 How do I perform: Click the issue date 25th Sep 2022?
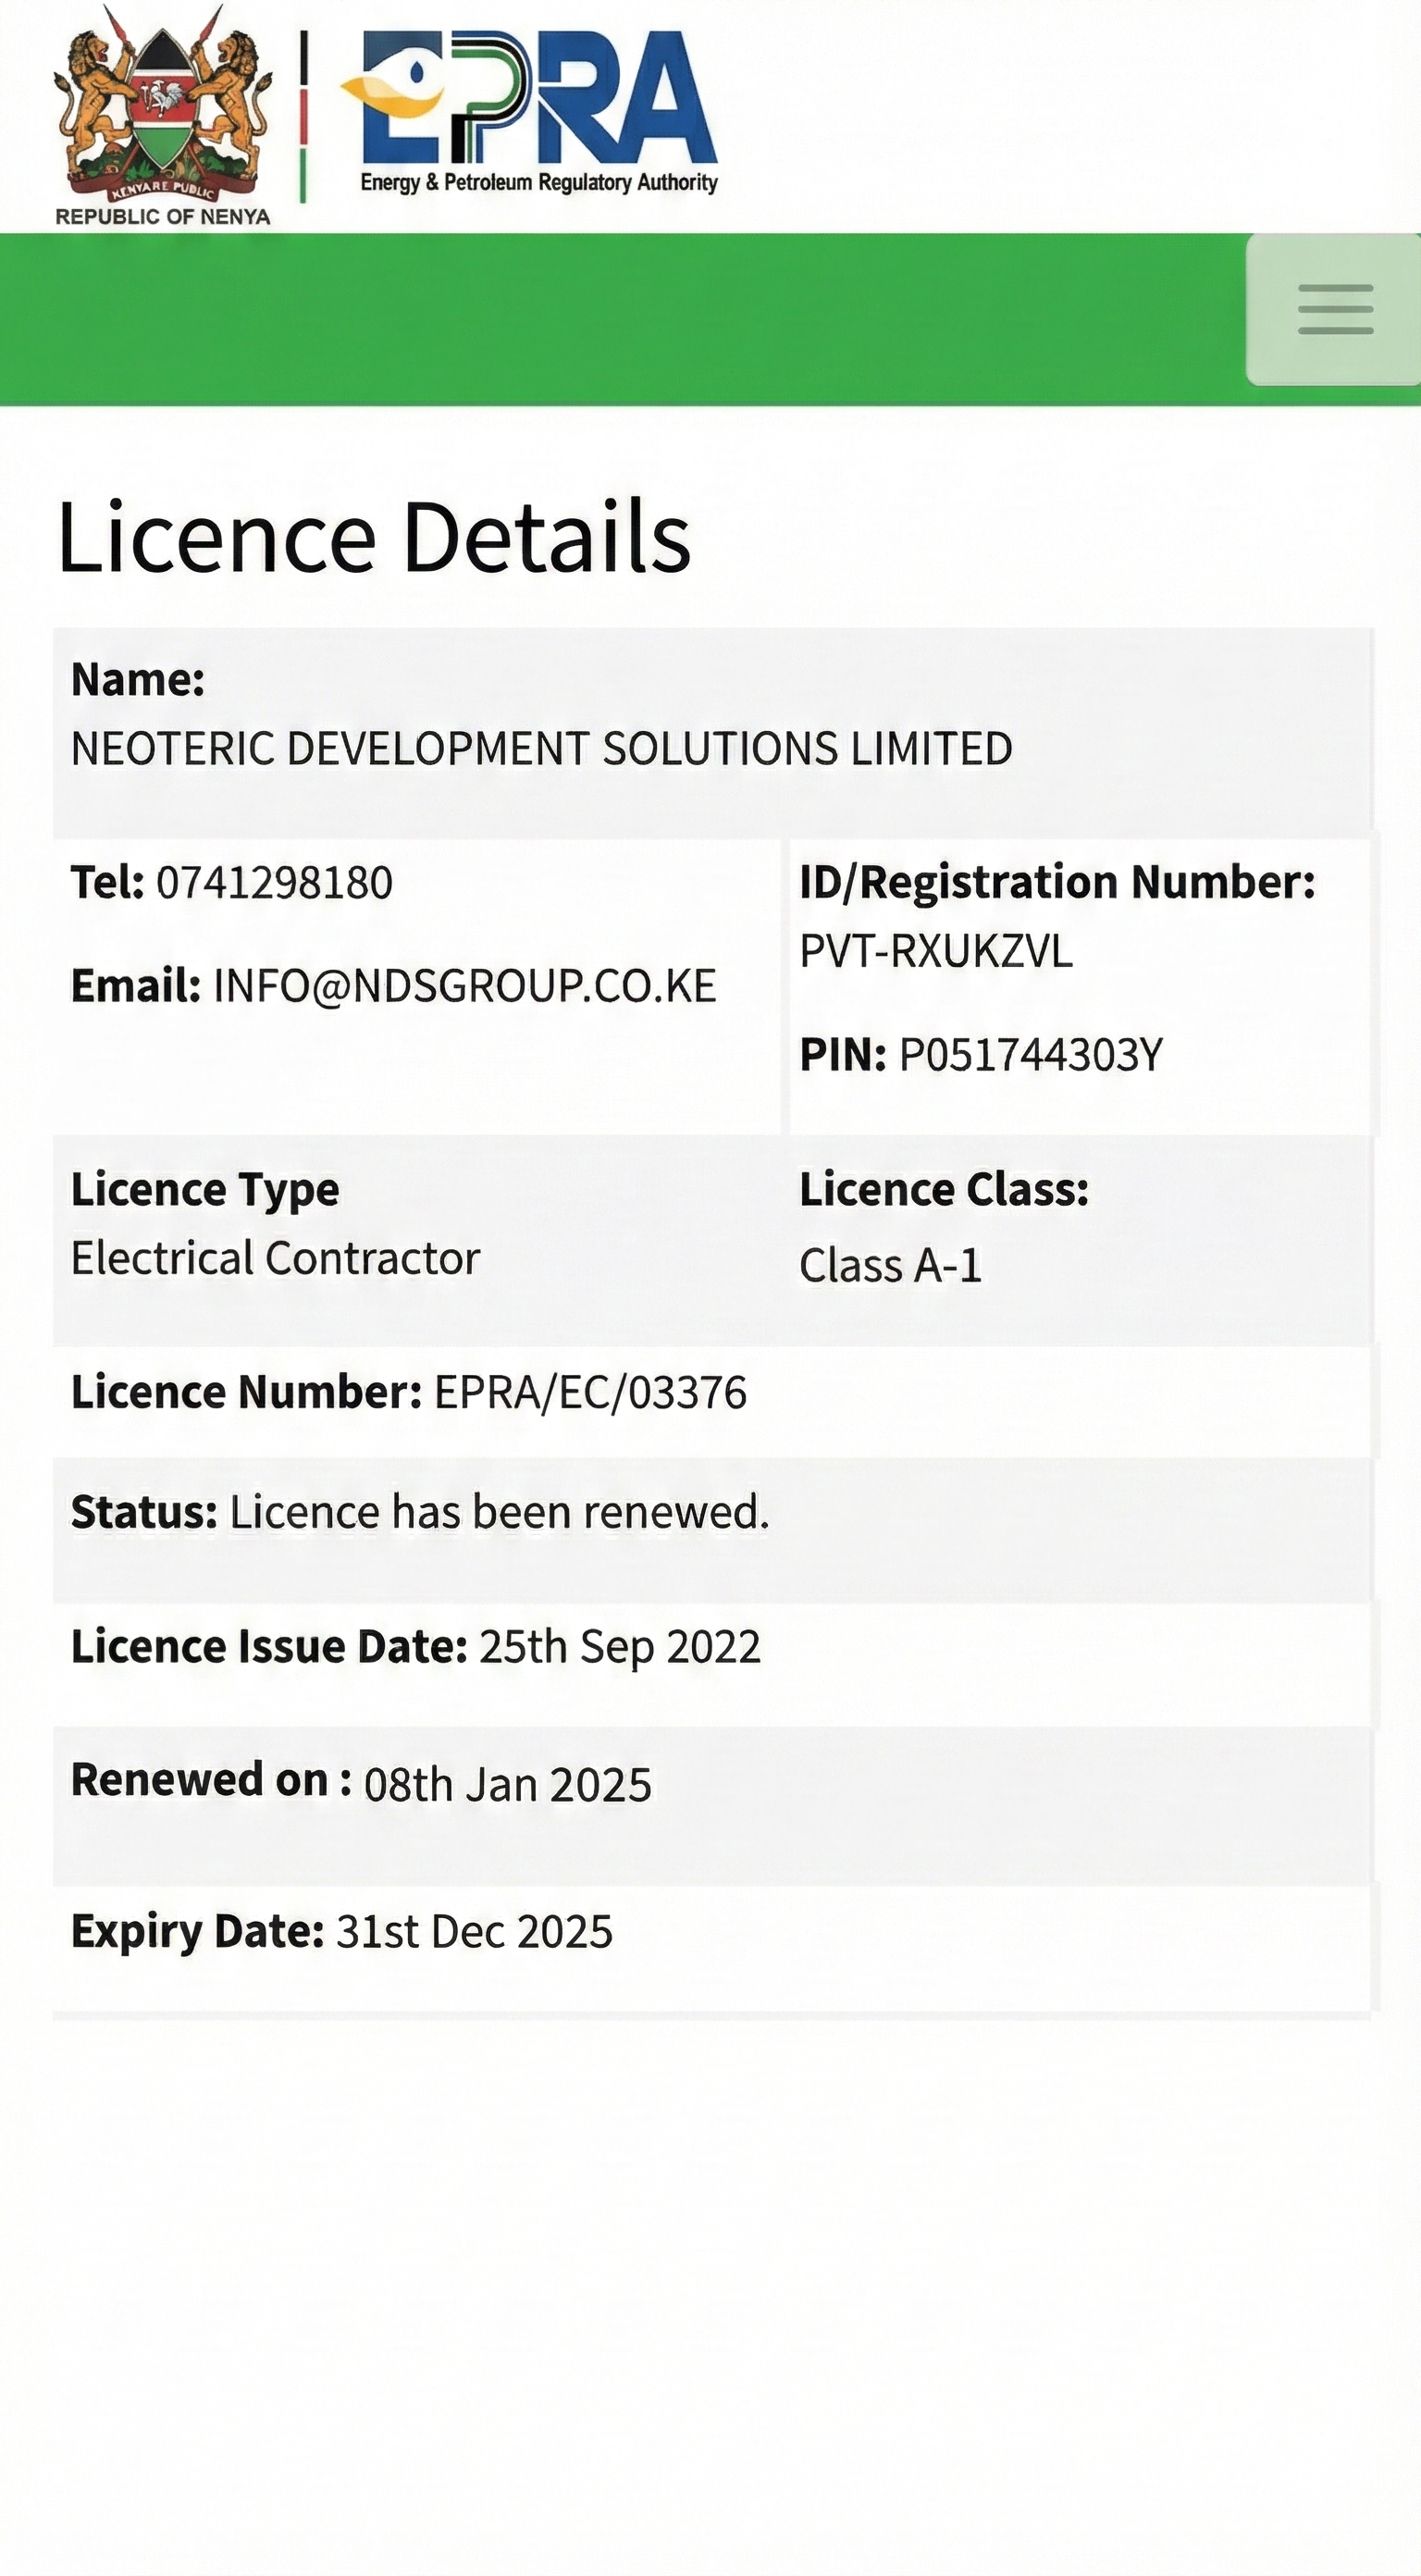pyautogui.click(x=620, y=1646)
